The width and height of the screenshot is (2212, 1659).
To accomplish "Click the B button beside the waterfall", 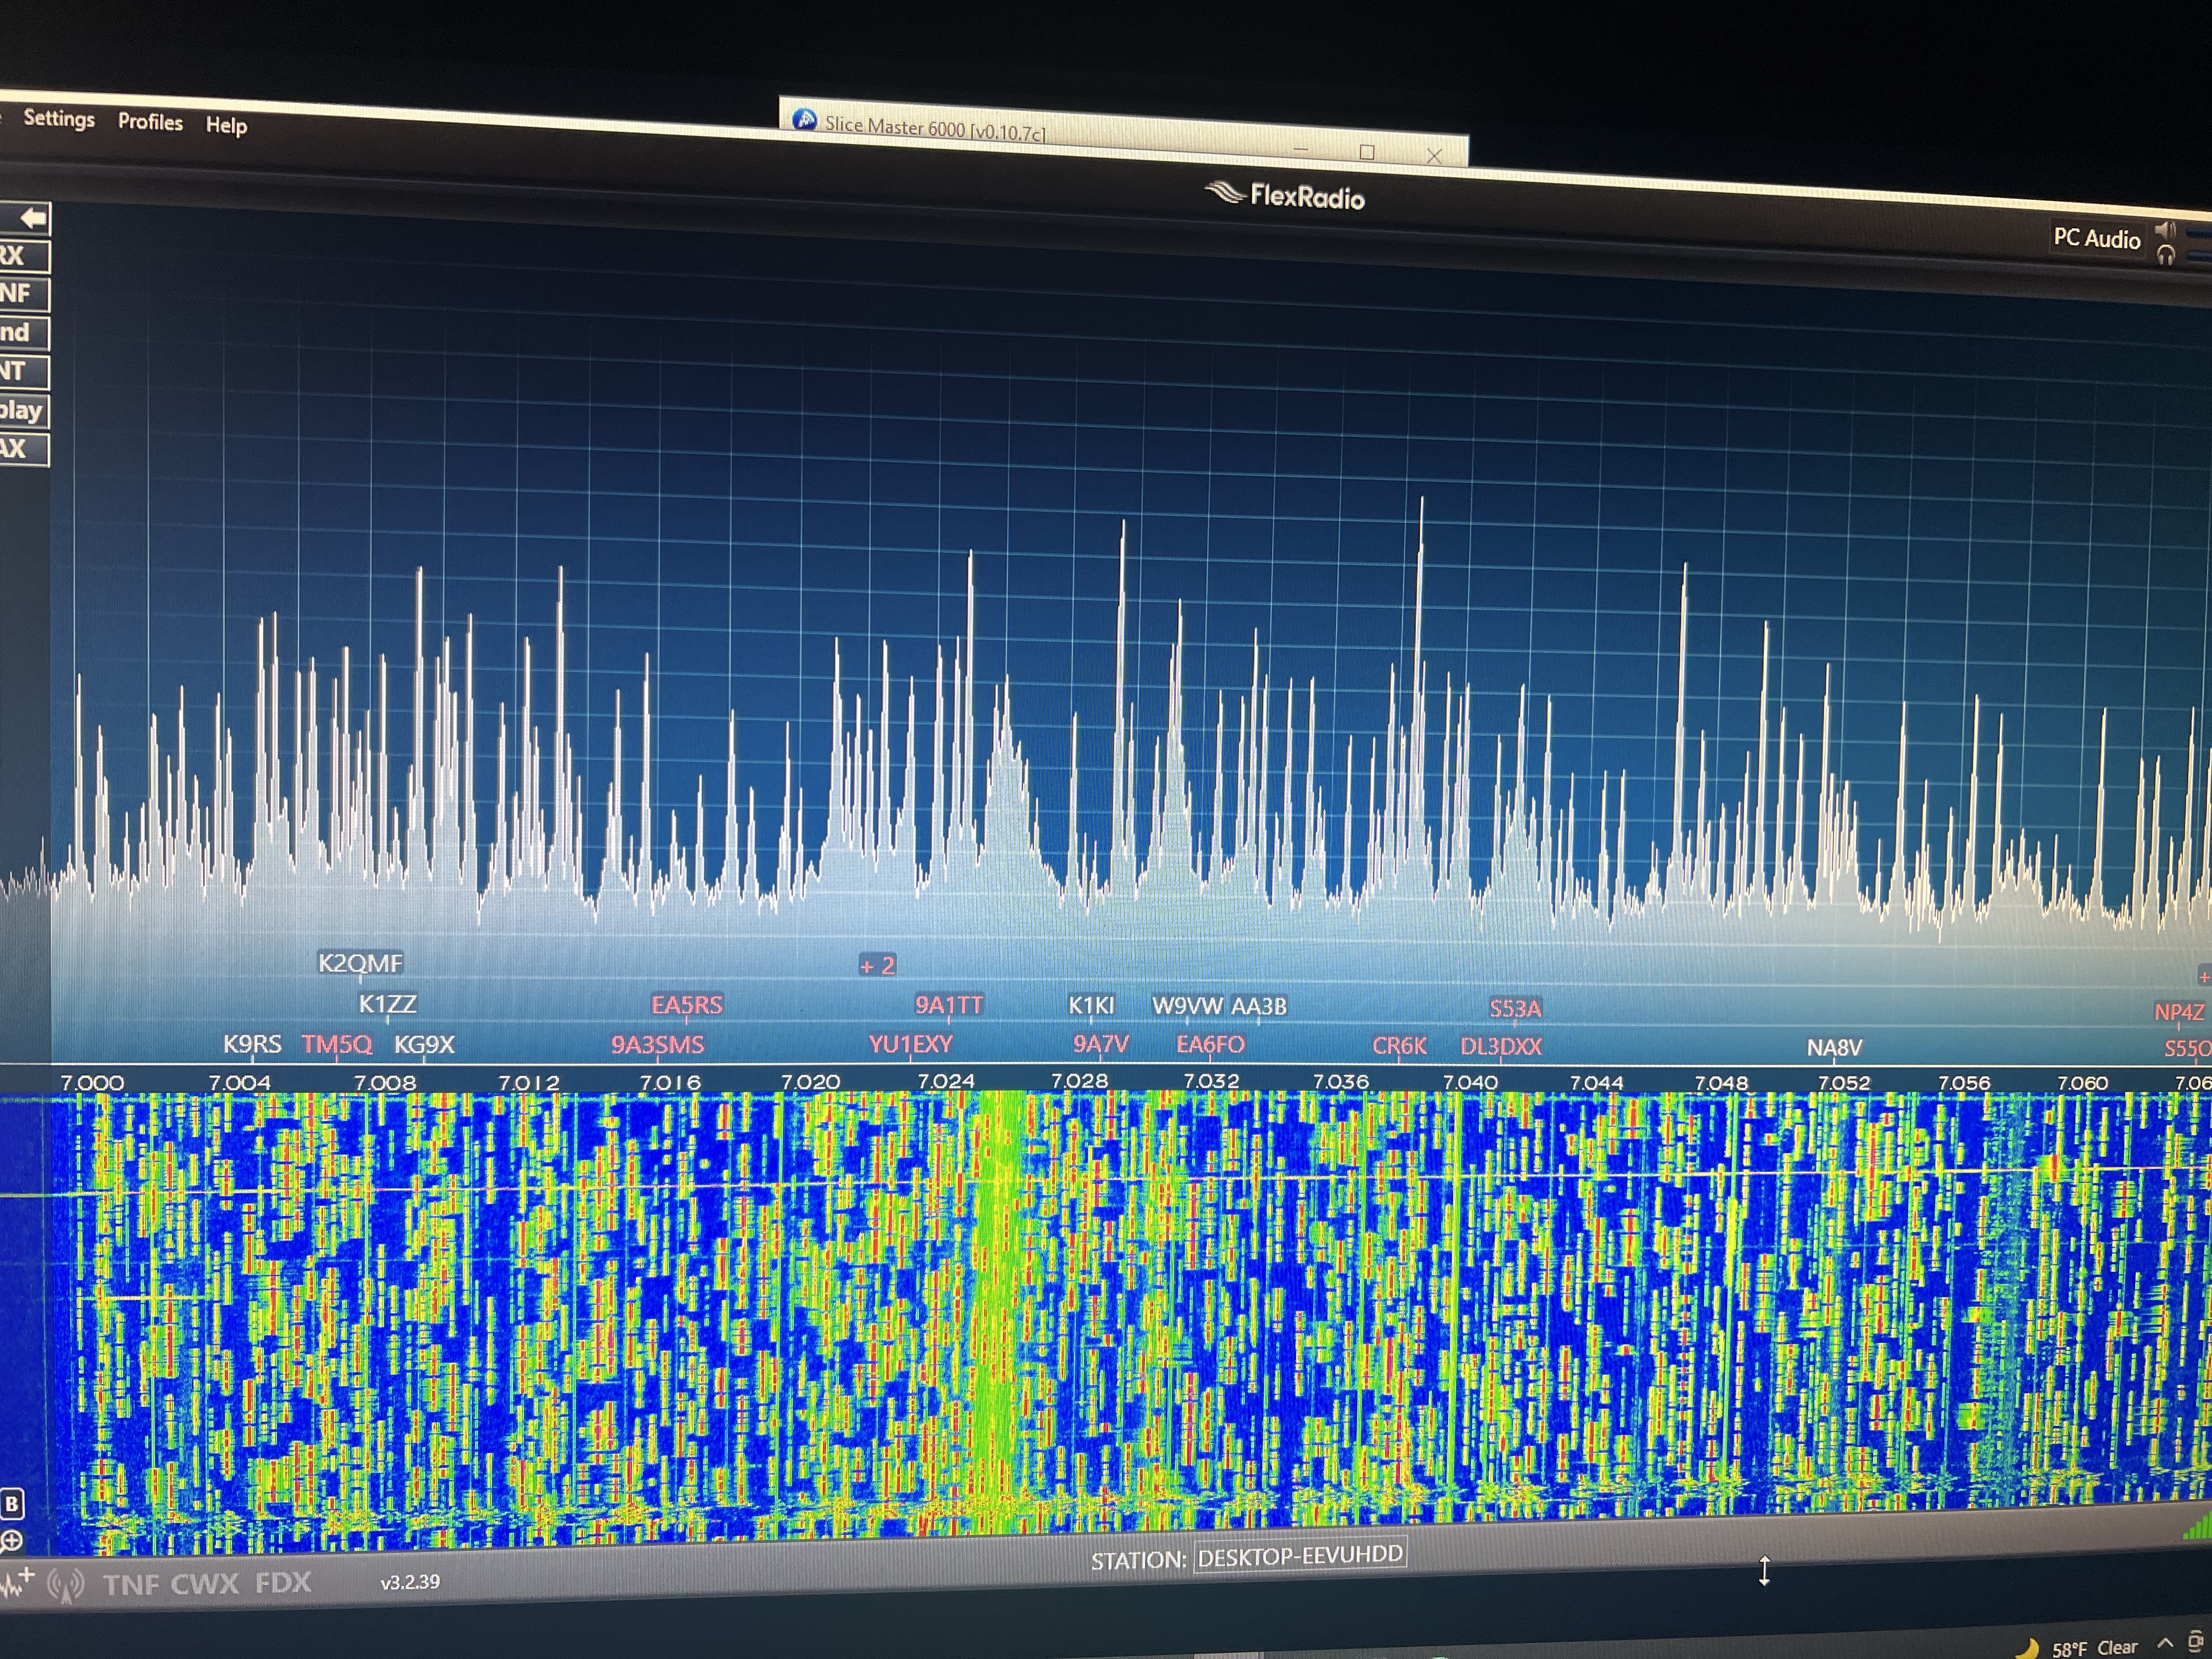I will (x=12, y=1503).
